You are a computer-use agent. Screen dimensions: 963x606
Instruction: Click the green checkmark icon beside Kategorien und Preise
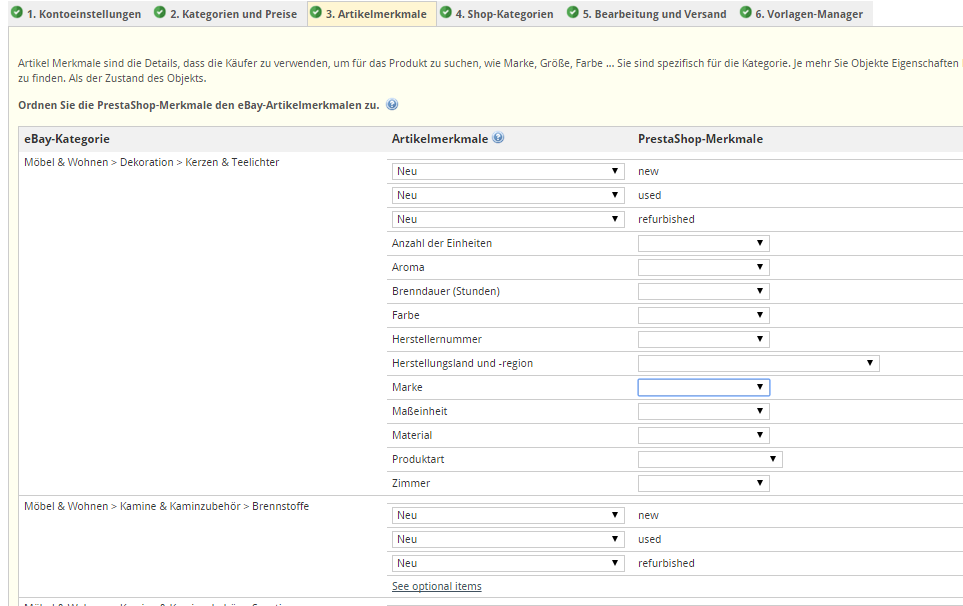click(160, 13)
